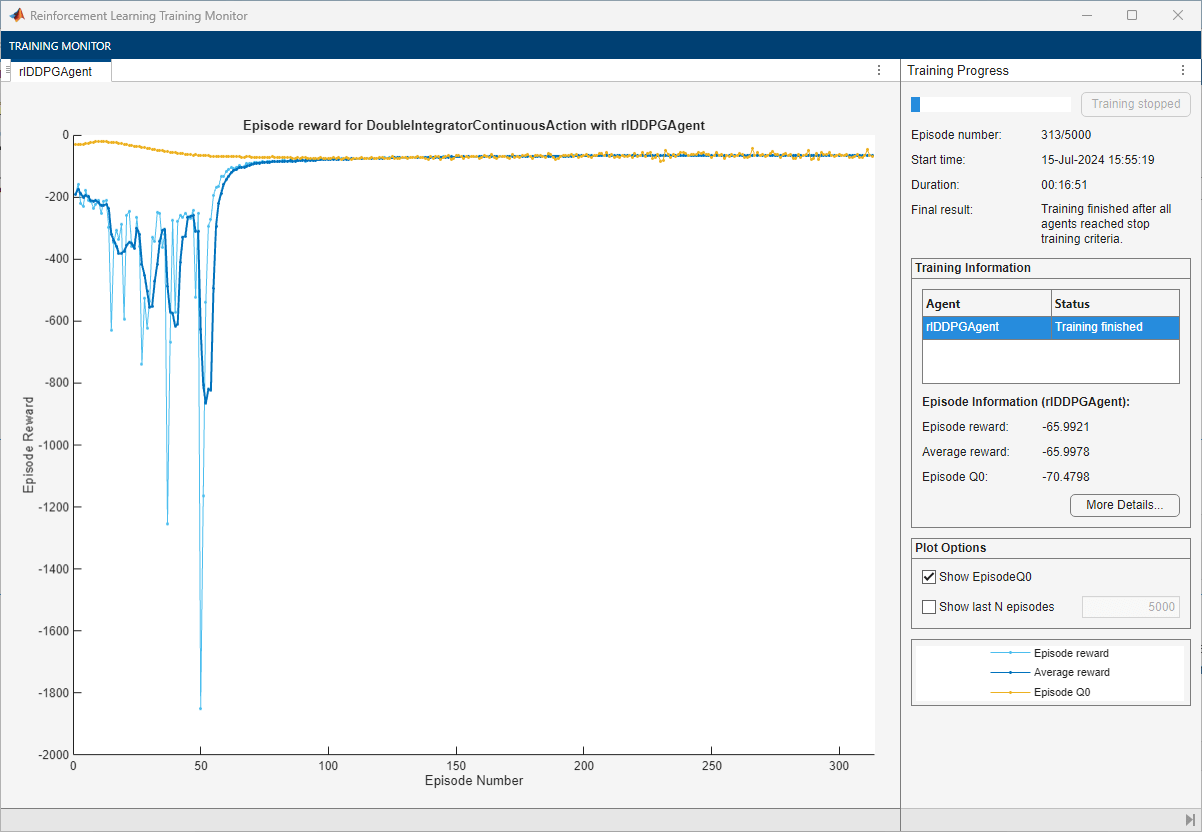The image size is (1202, 832).
Task: Click the MATLAB logo in title bar
Action: pos(17,16)
